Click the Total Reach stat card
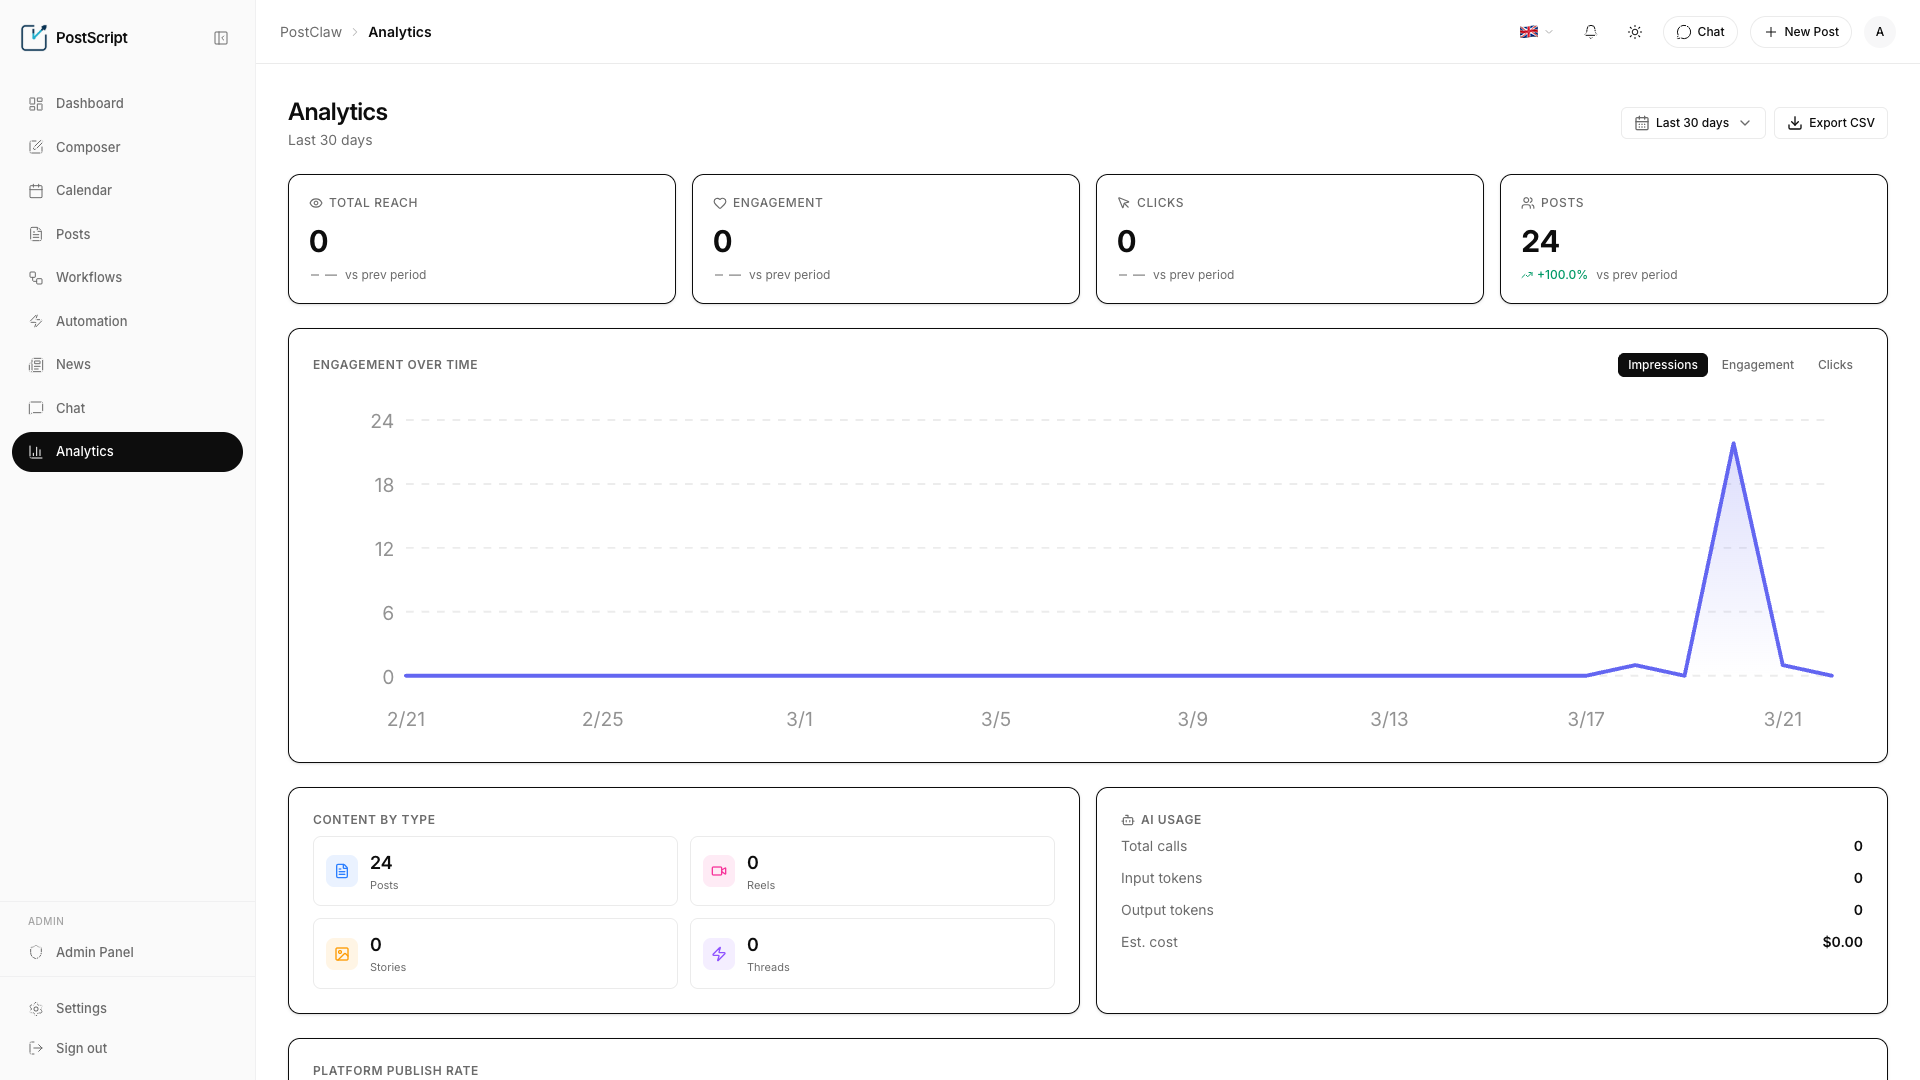 tap(482, 239)
